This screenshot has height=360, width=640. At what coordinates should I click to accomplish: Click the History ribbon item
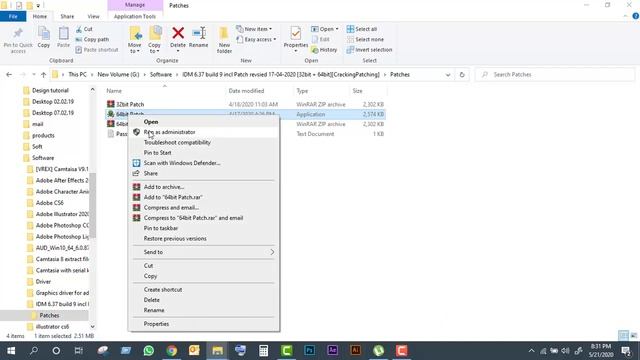(x=324, y=50)
